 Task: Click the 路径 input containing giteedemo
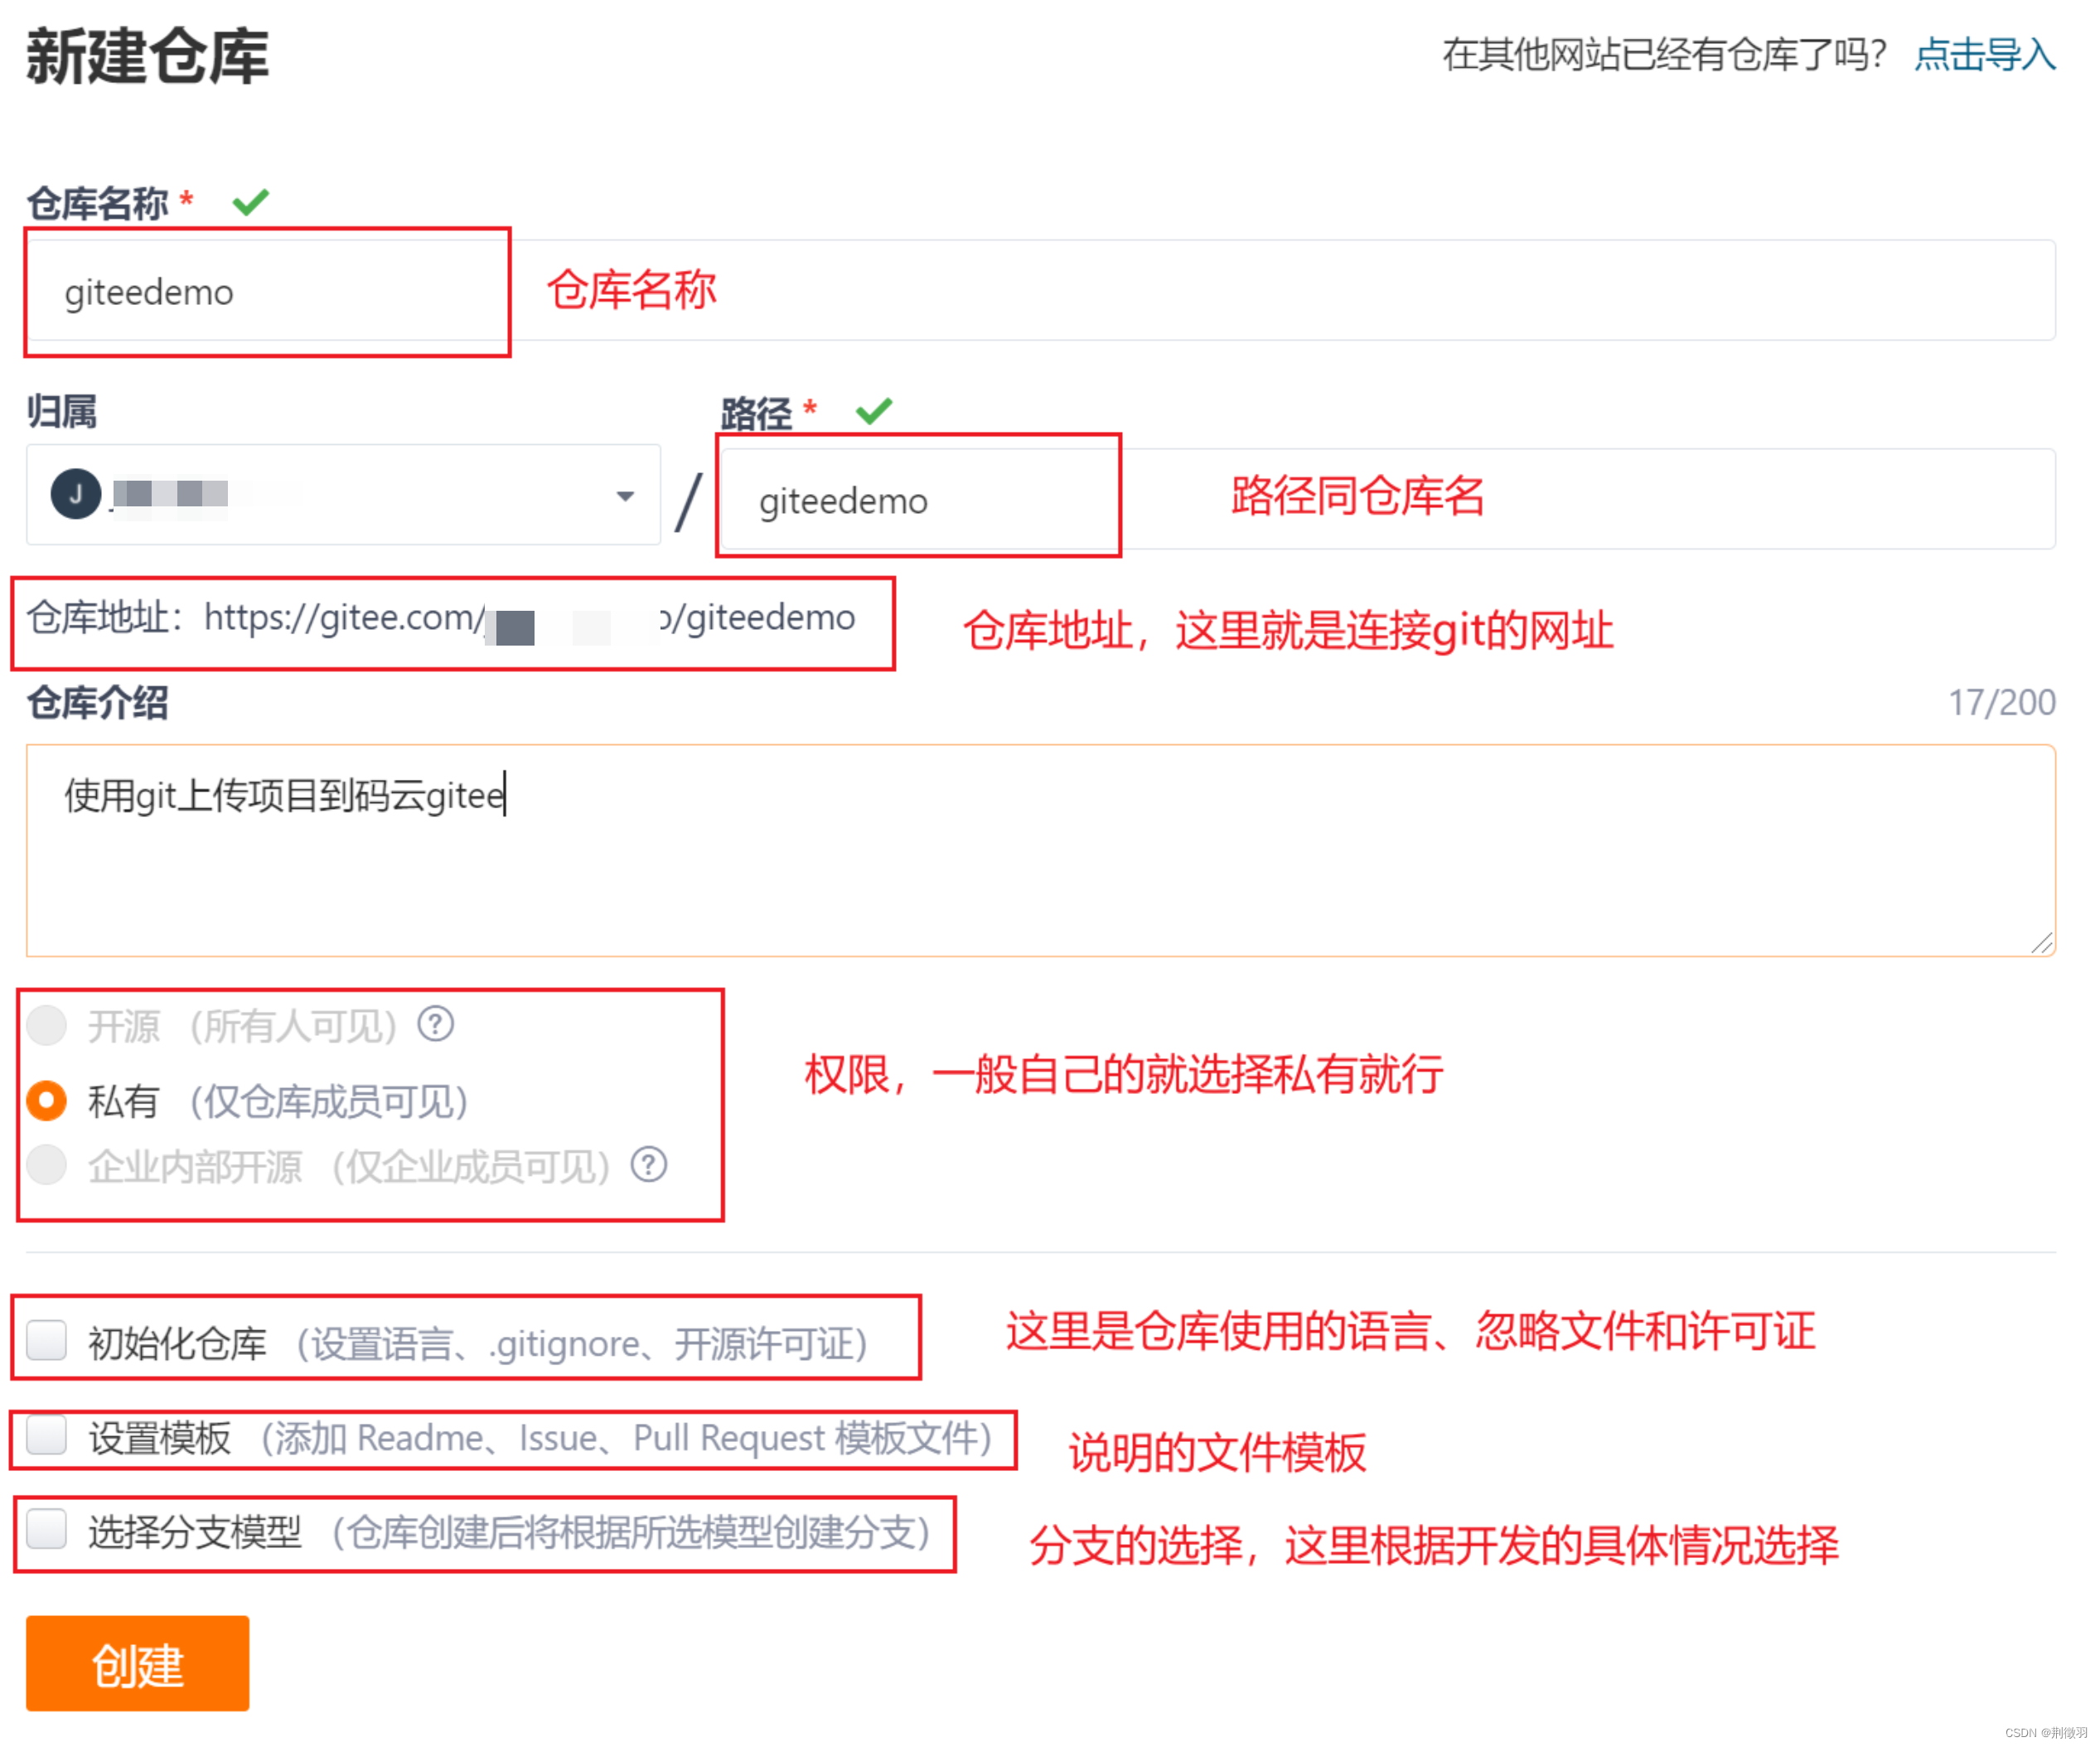pyautogui.click(x=1388, y=499)
